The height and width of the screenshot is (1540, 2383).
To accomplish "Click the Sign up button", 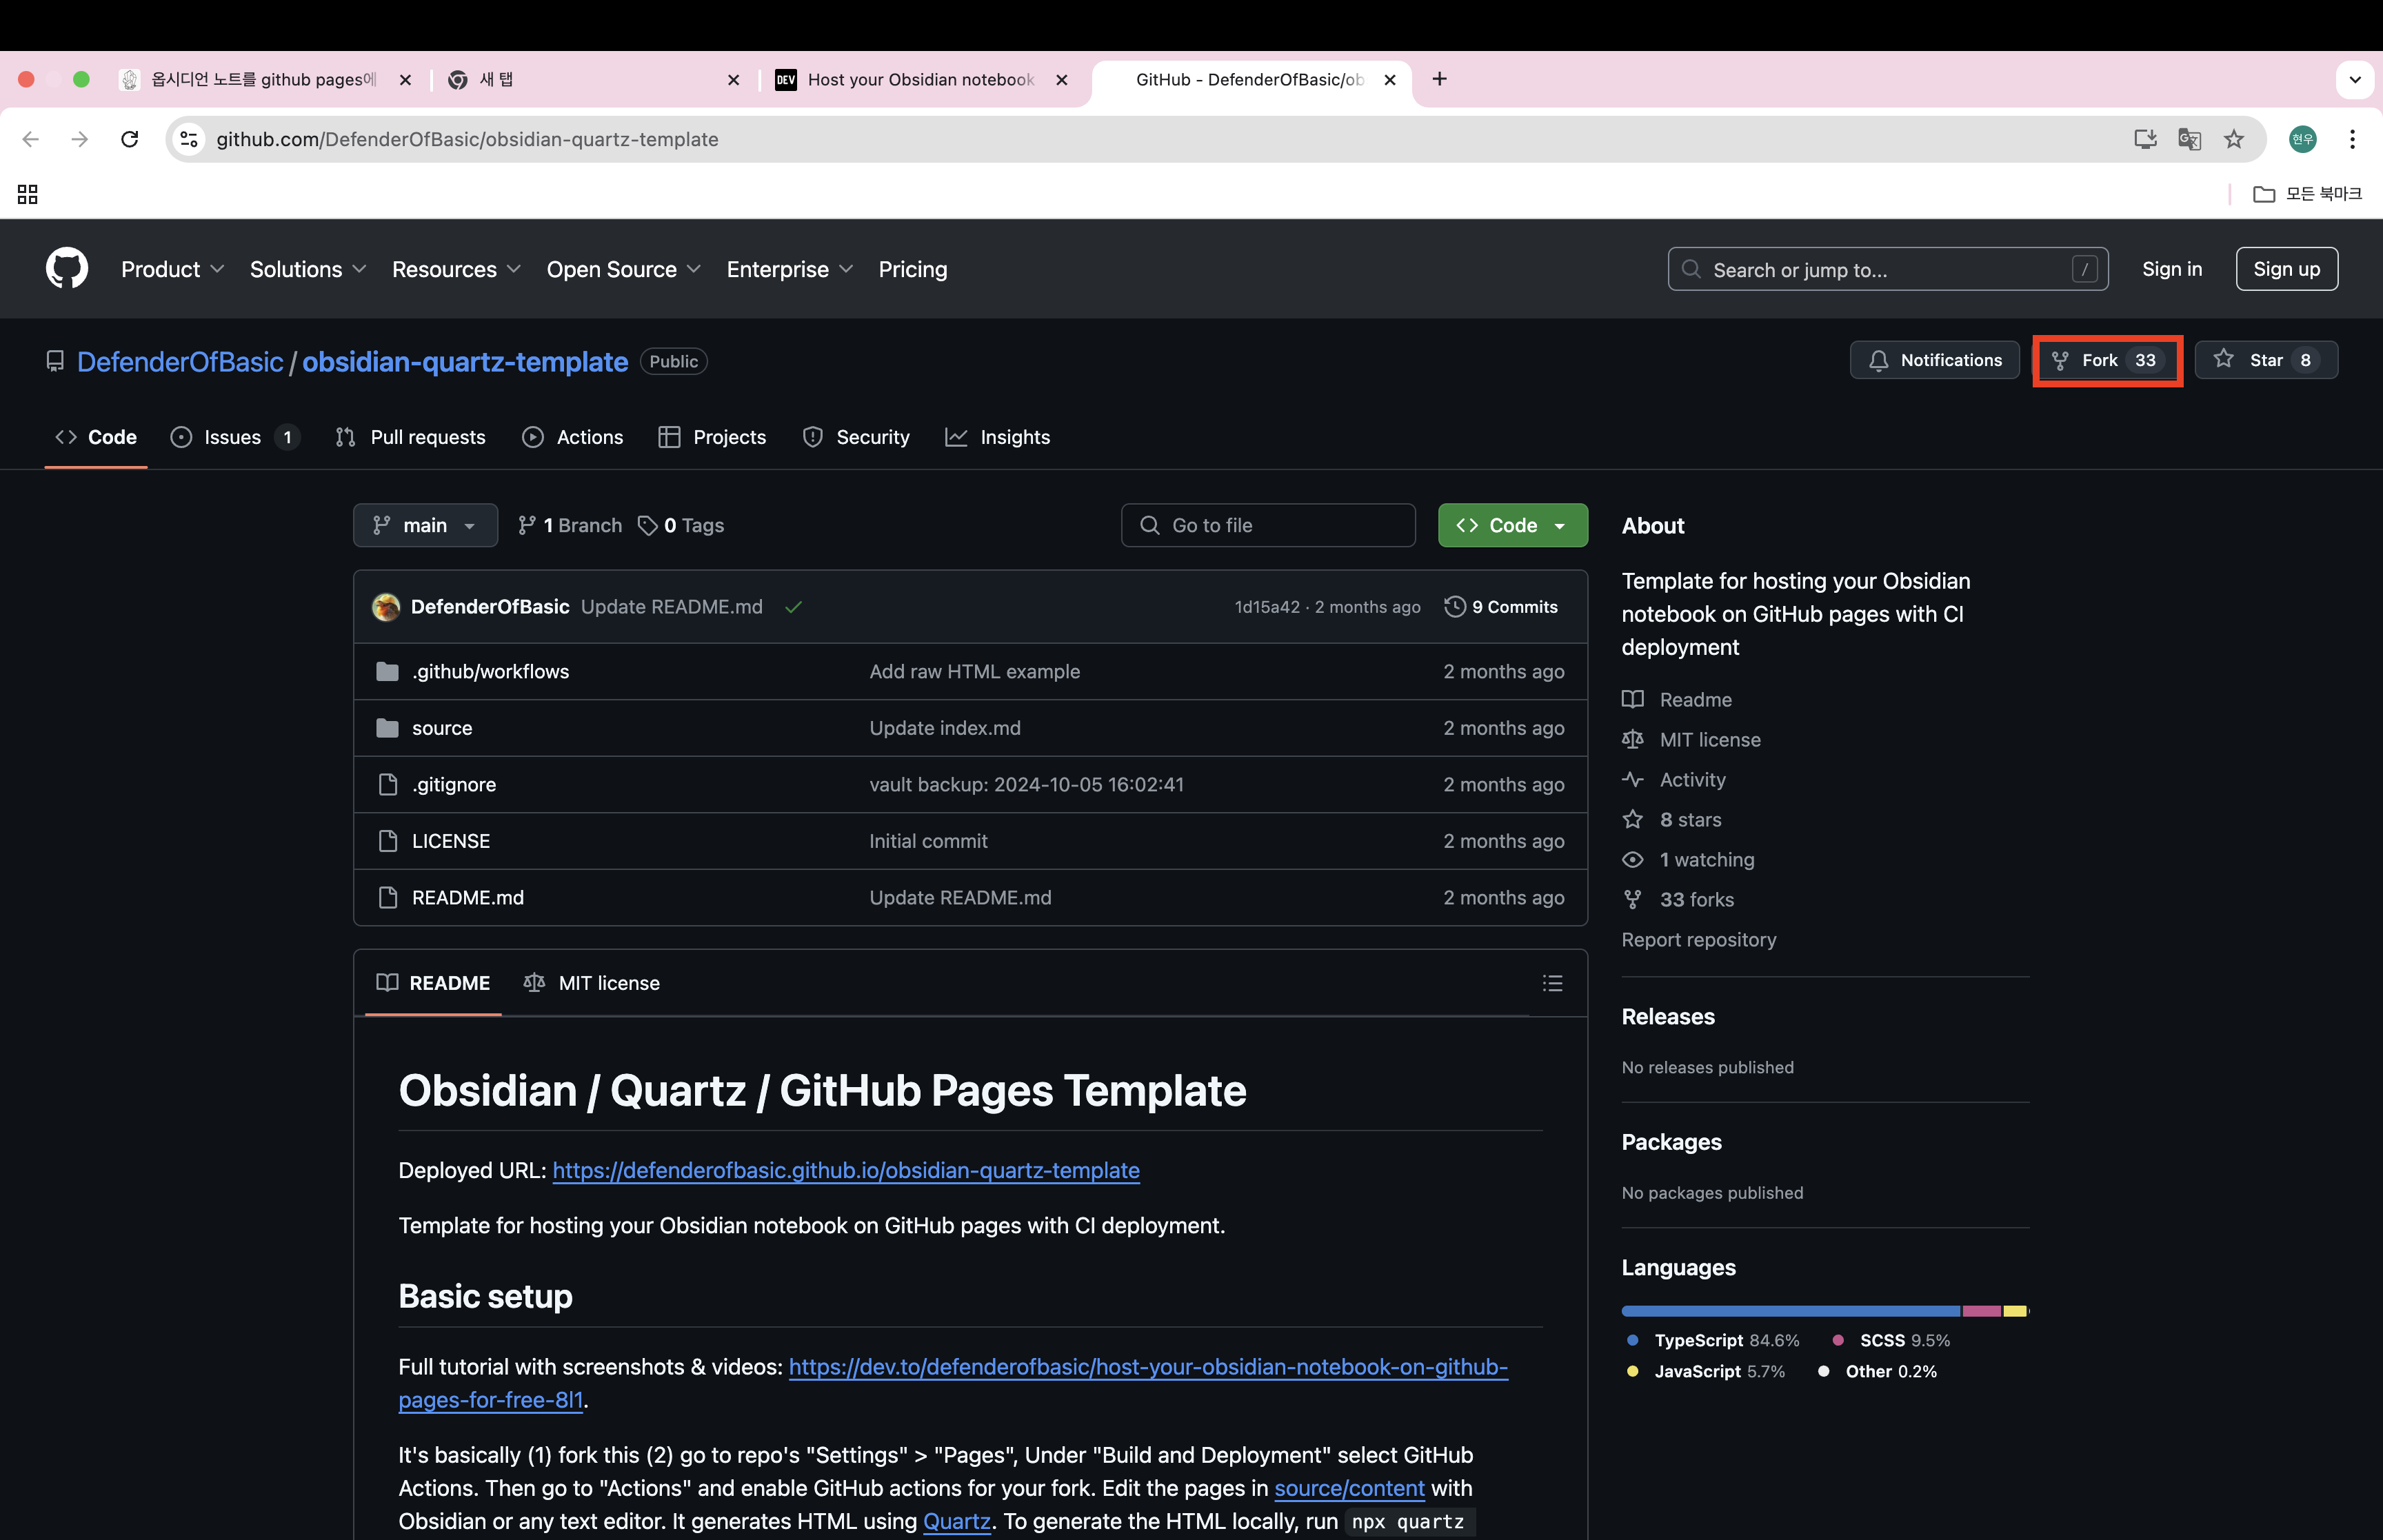I will [x=2286, y=269].
